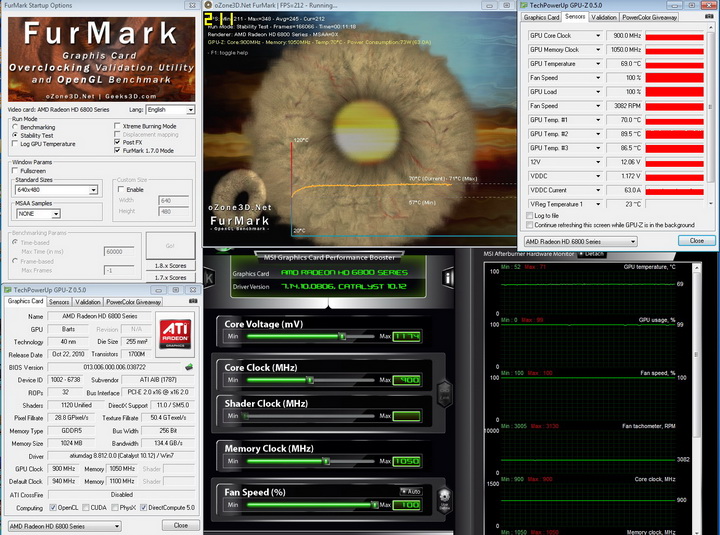720x535 pixels.
Task: Select the Benchmarking run mode radio button
Action: 15,127
